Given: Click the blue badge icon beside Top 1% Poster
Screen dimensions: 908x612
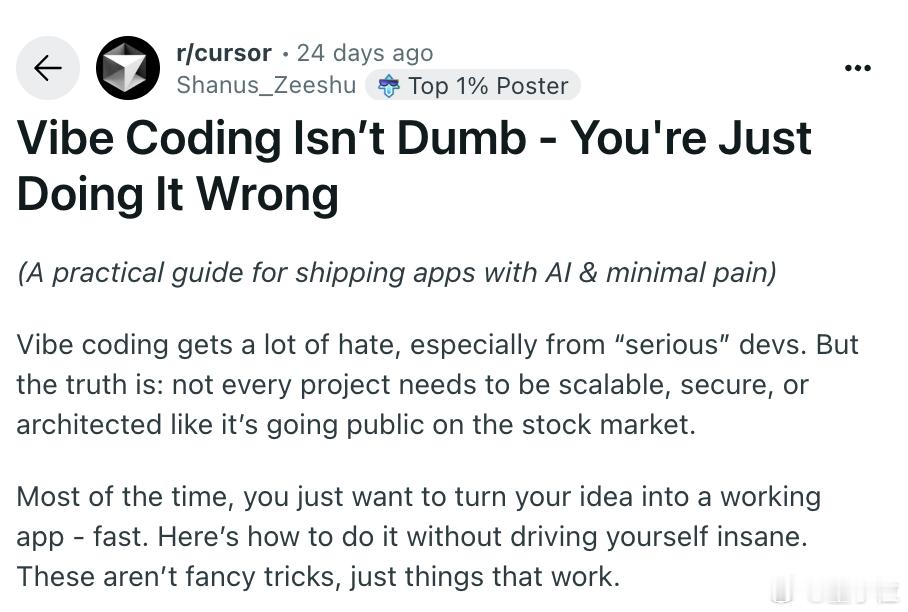Looking at the screenshot, I should [x=388, y=86].
